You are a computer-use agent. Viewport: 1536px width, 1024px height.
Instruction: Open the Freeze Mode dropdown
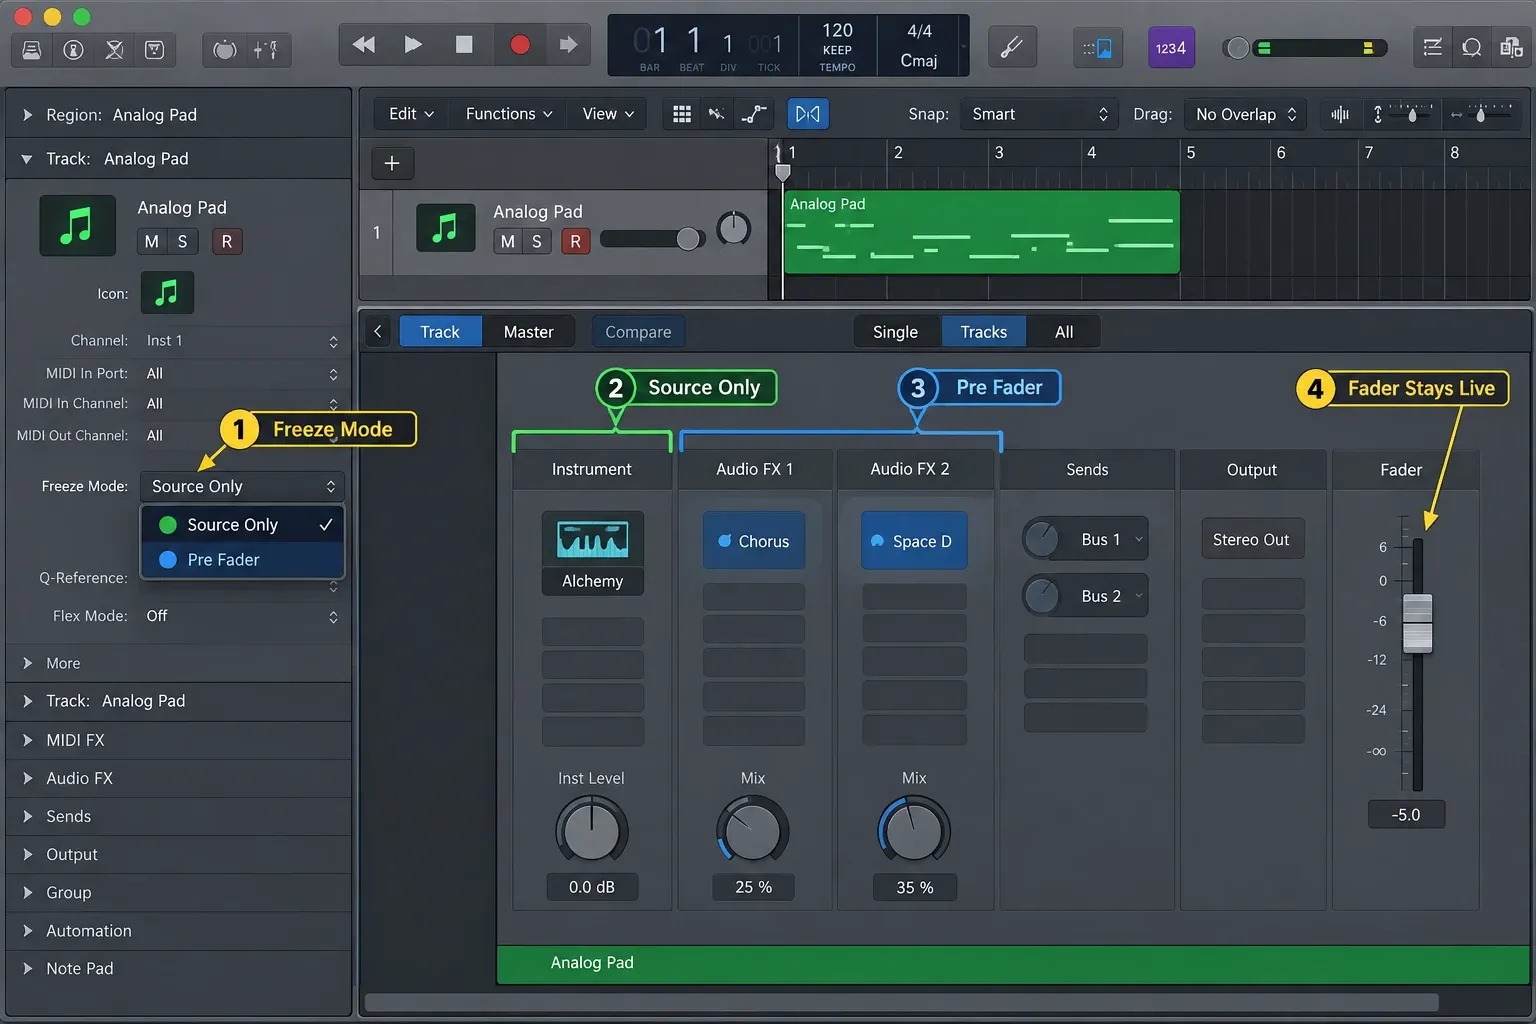coord(242,486)
